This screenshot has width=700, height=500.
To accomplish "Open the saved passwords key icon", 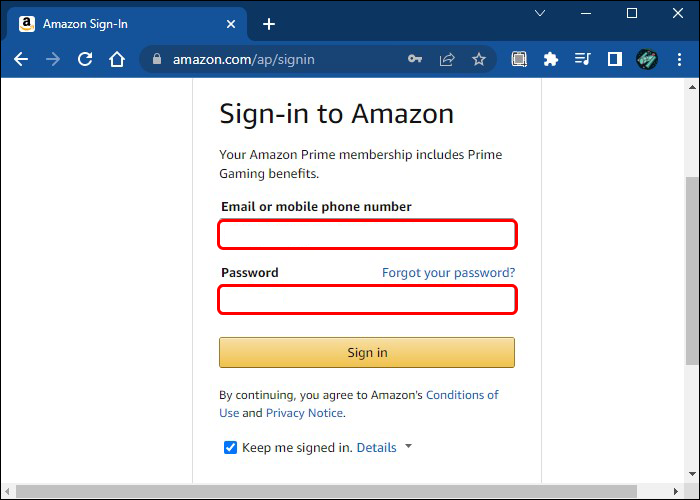I will [415, 59].
